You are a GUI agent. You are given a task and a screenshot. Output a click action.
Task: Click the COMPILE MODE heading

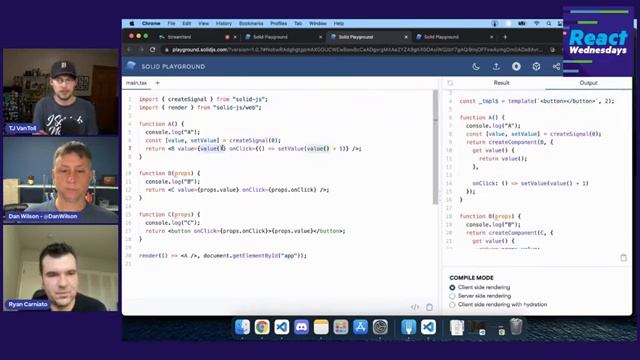tap(471, 278)
